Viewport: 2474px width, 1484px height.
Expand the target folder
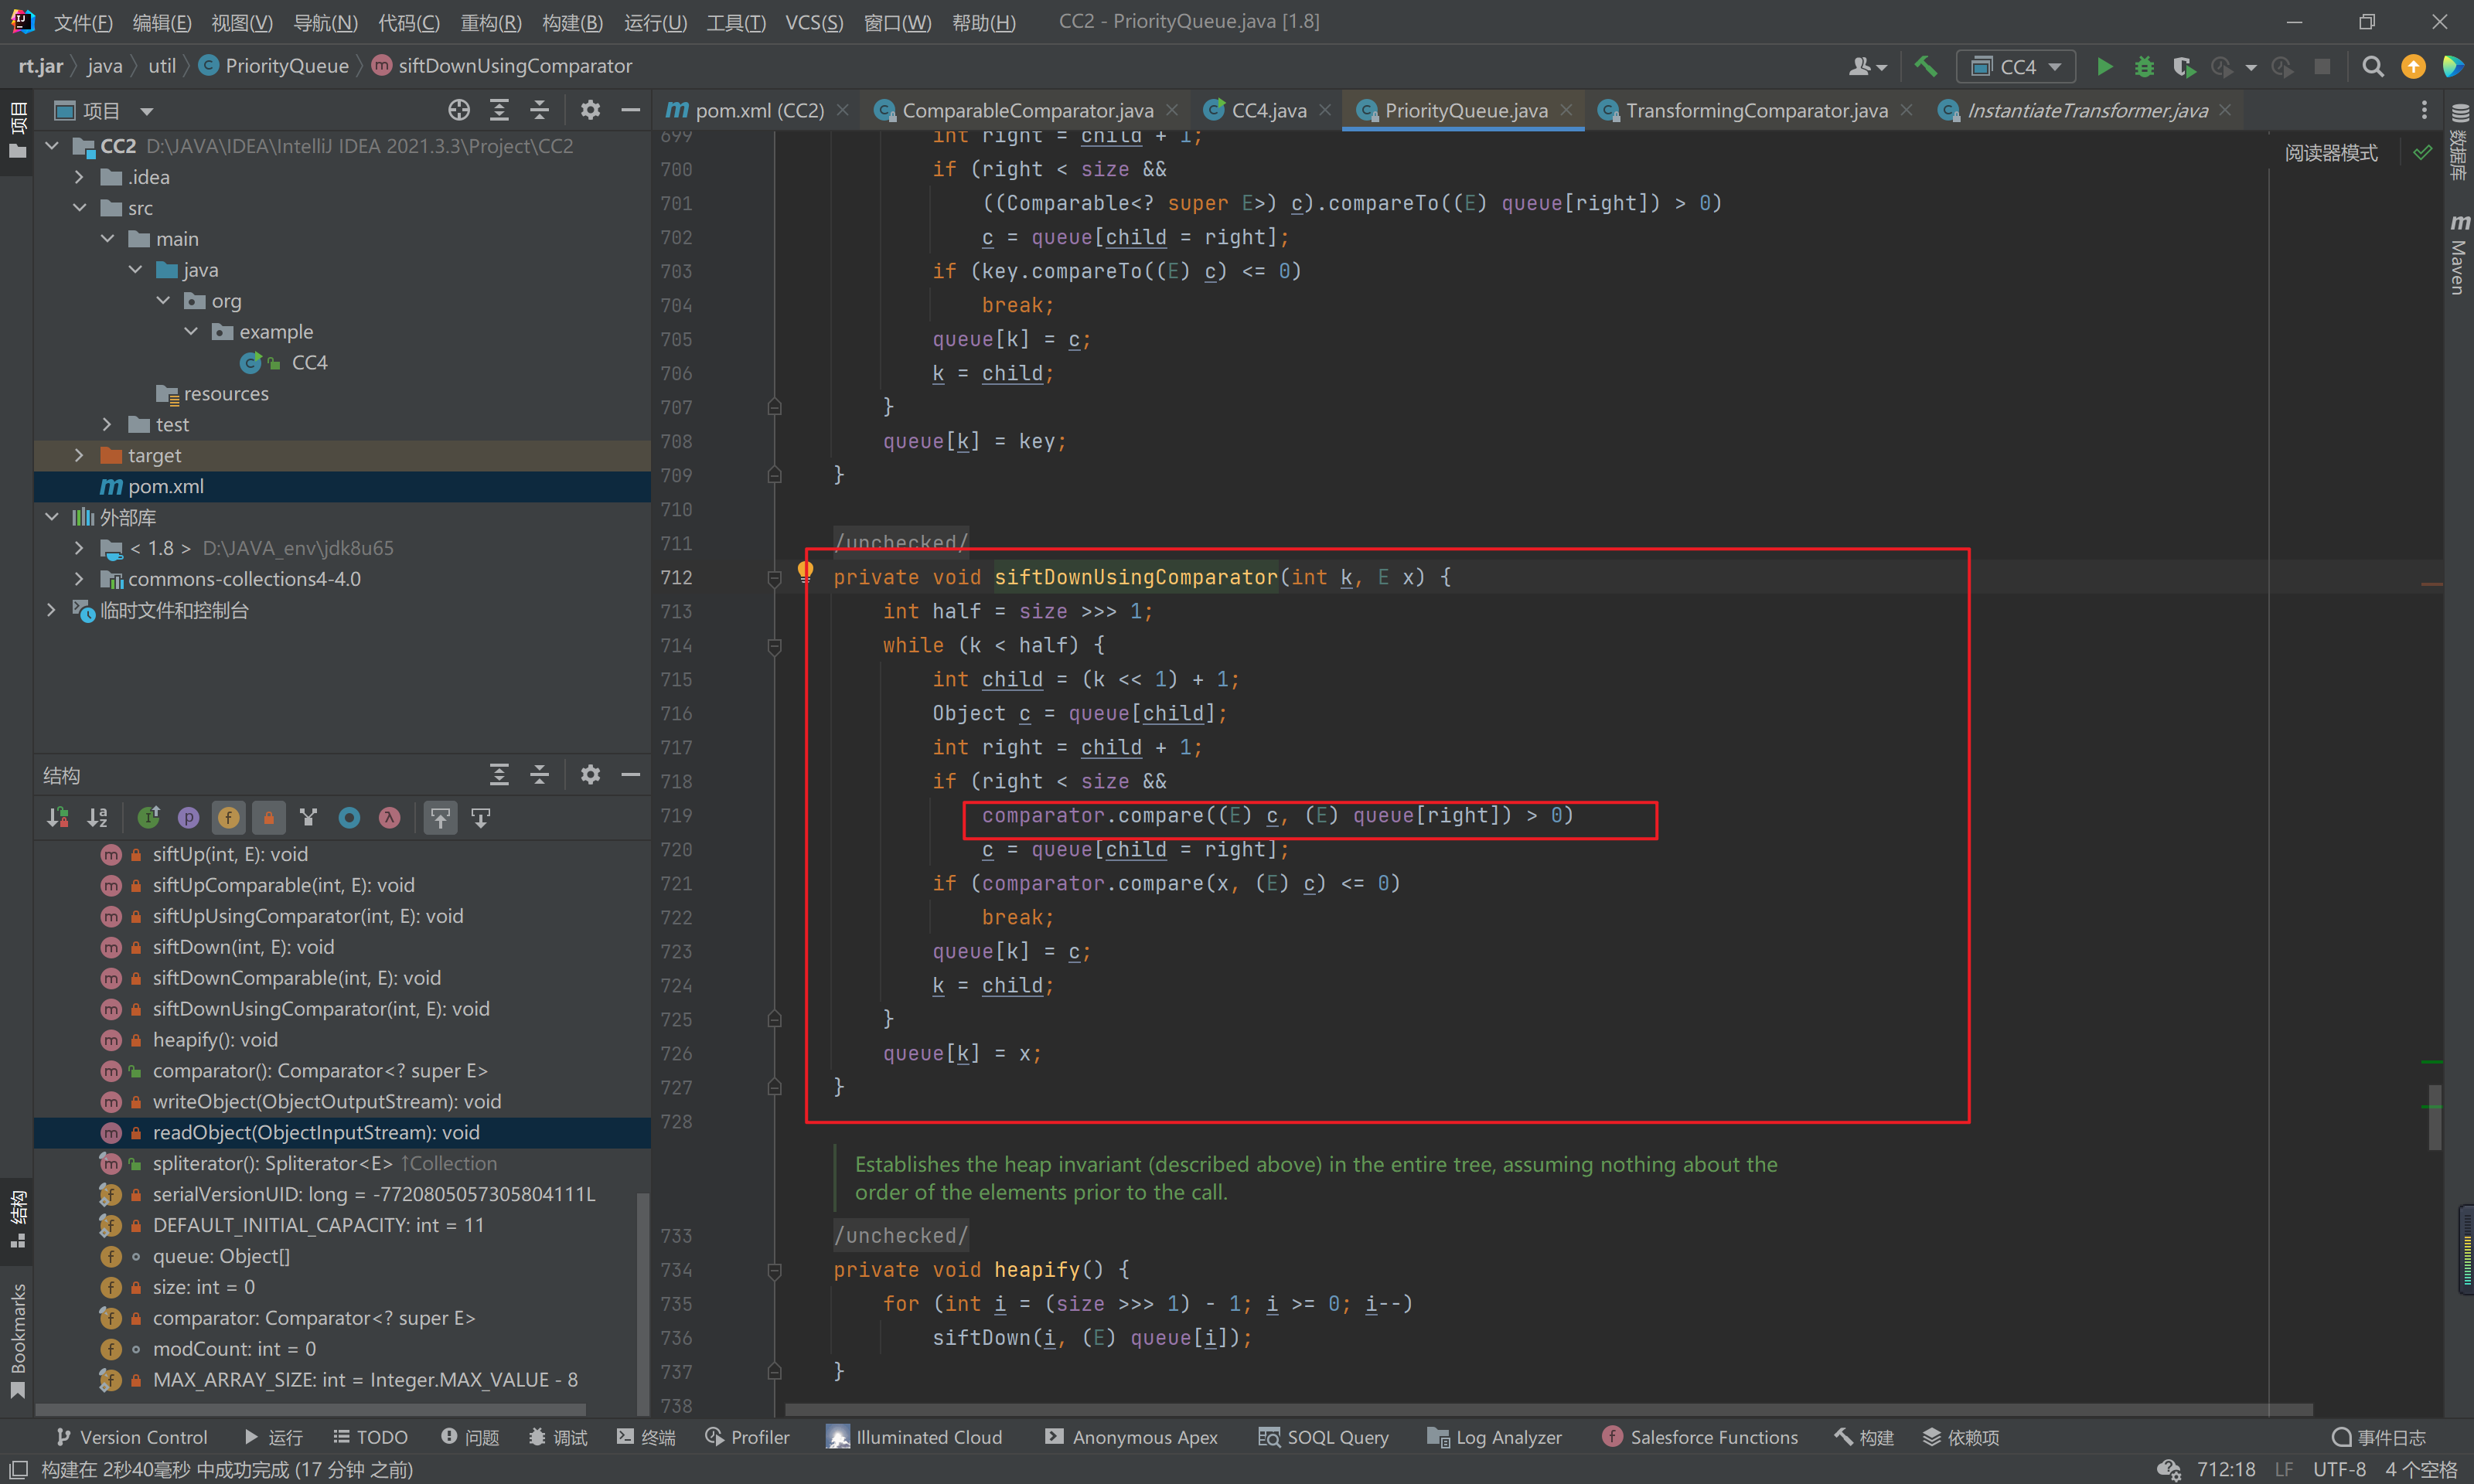click(79, 455)
